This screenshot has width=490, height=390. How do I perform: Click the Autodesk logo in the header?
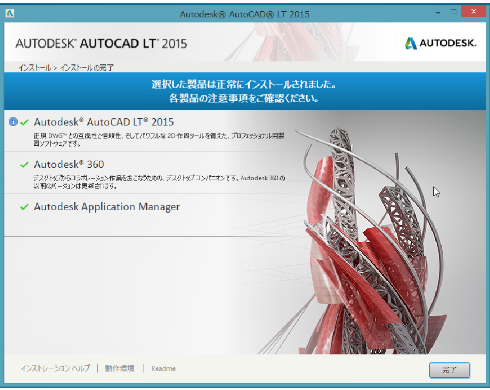(x=441, y=43)
